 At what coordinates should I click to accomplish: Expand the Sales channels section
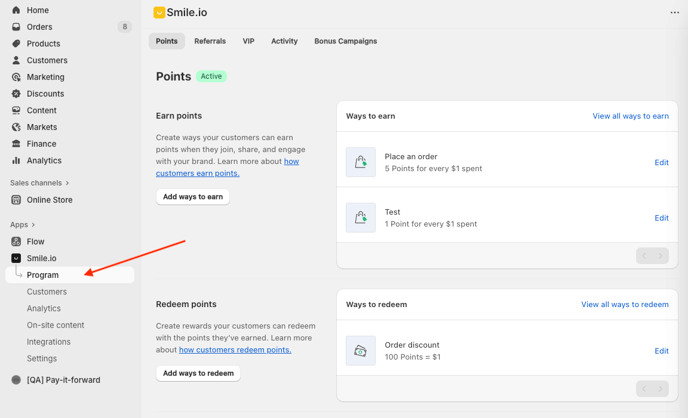point(67,183)
